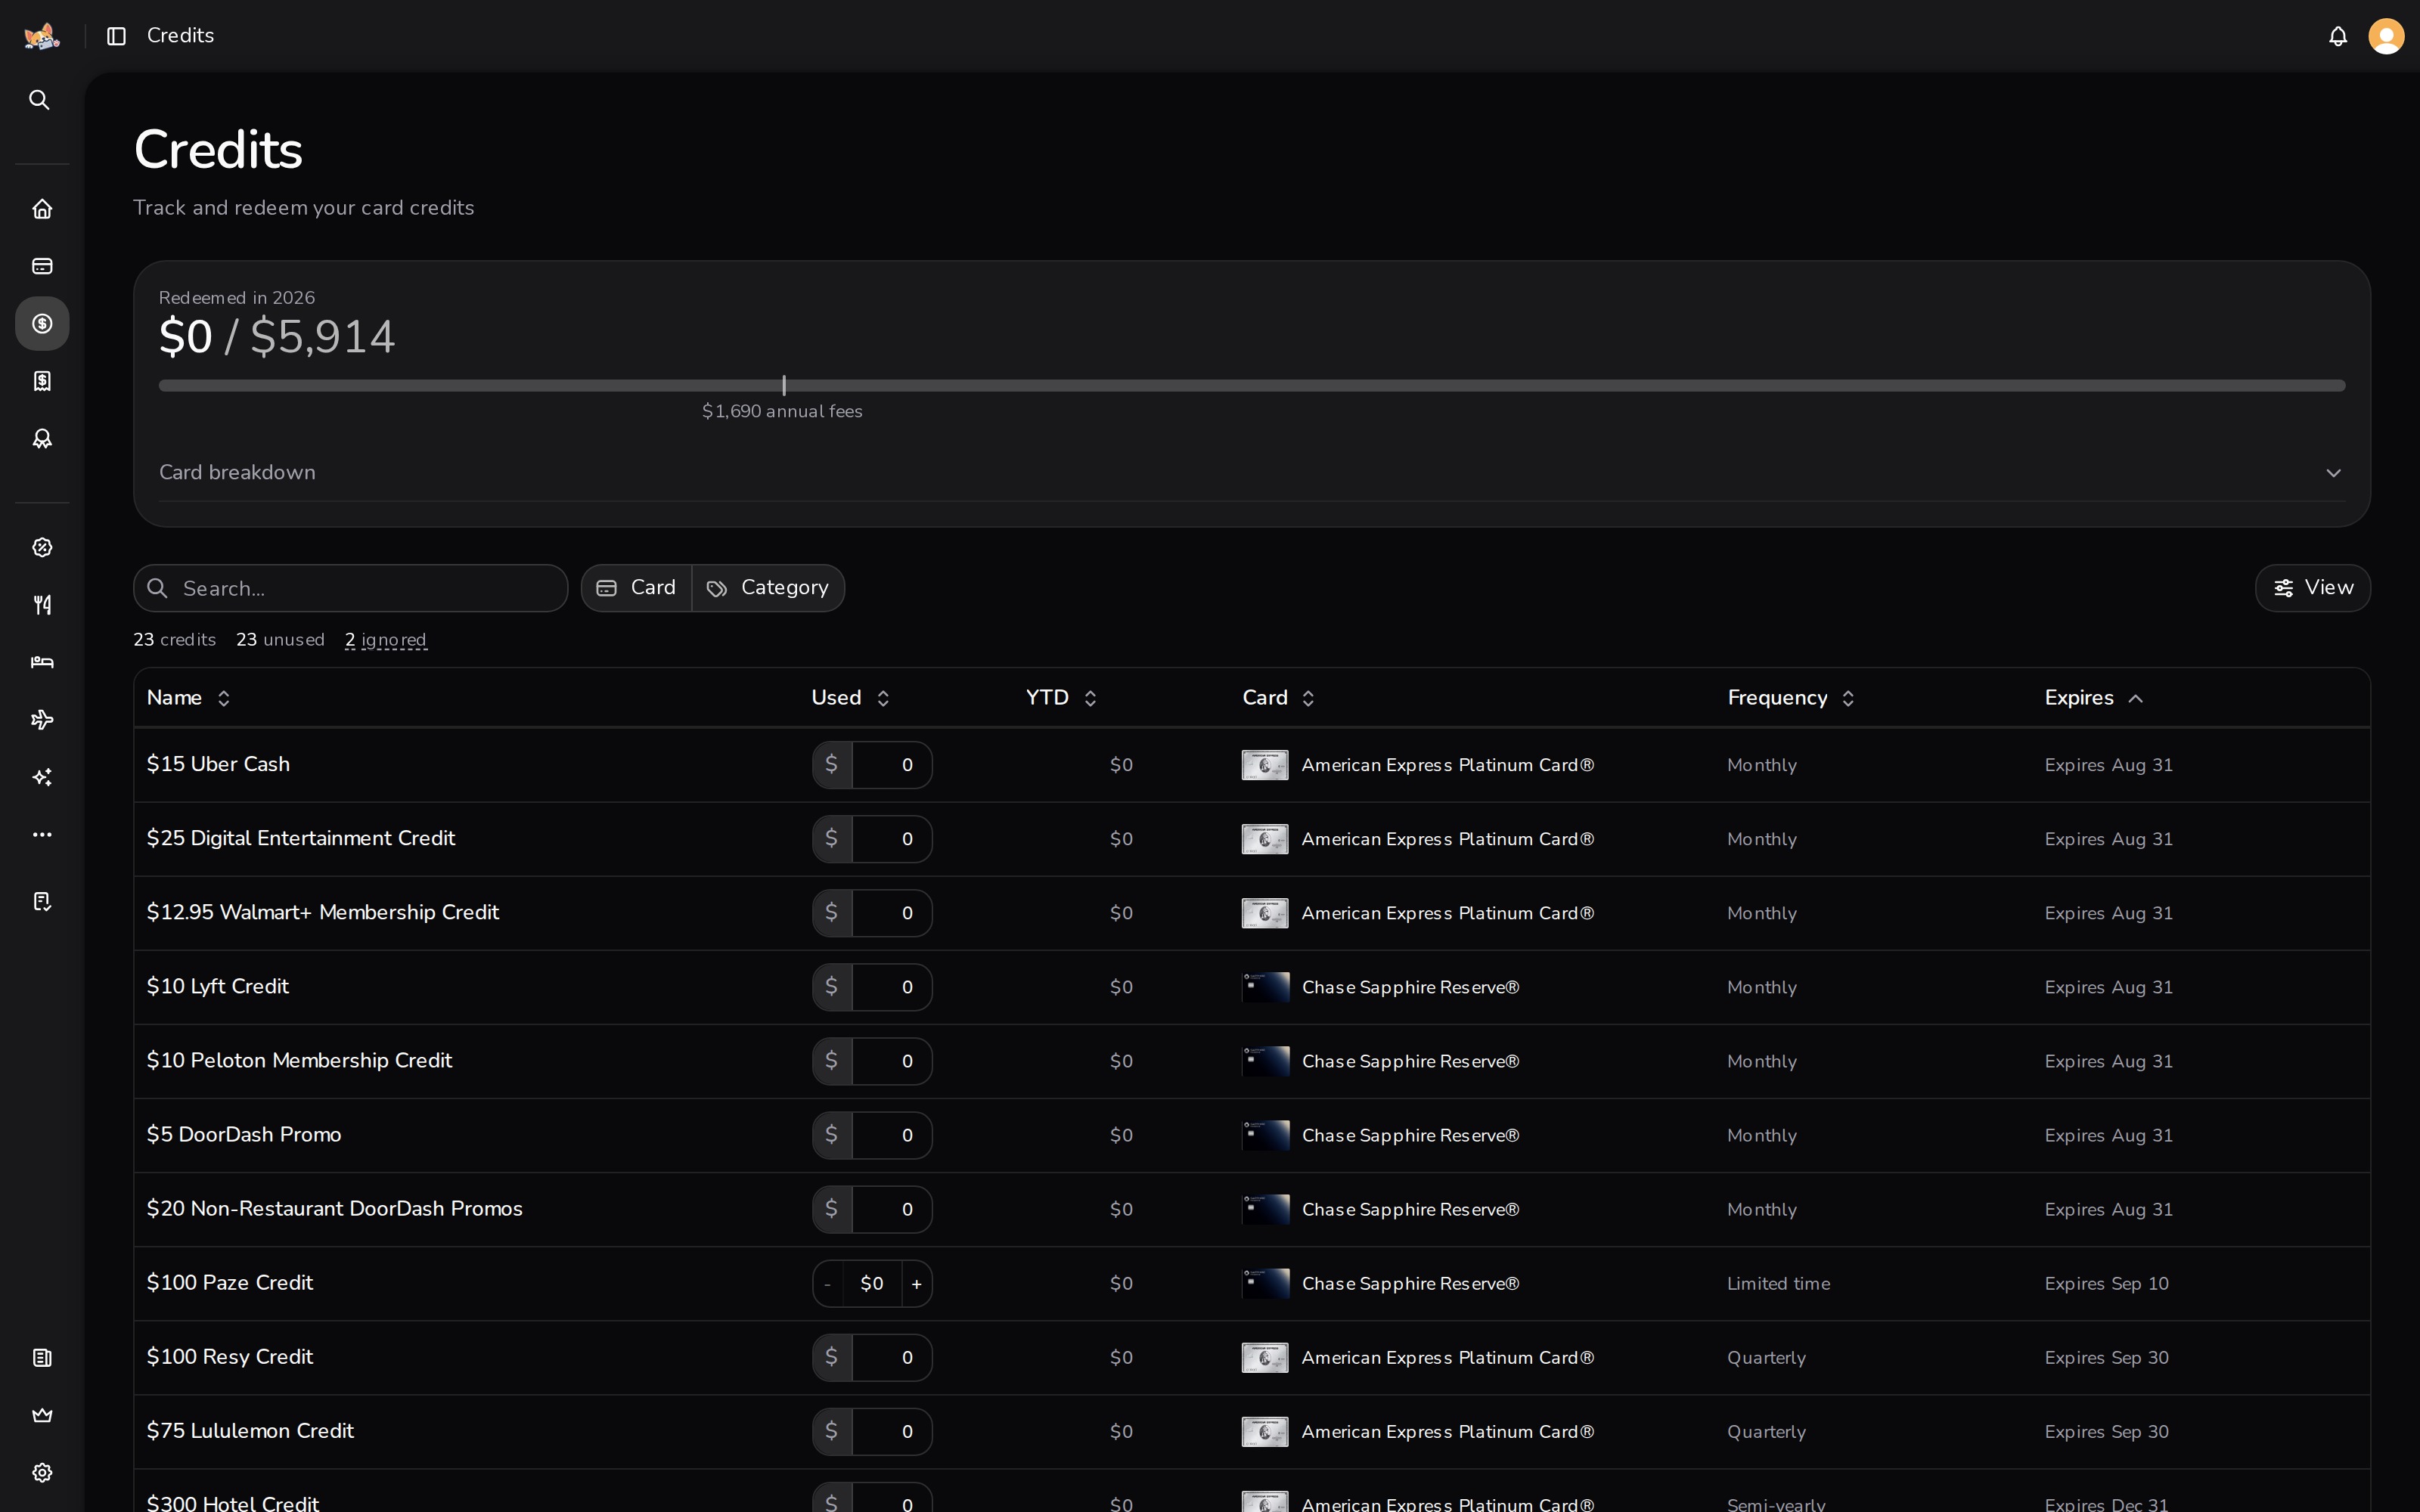Screen dimensions: 2420x1512
Task: Click Limited time frequency label
Action: point(1778,1283)
